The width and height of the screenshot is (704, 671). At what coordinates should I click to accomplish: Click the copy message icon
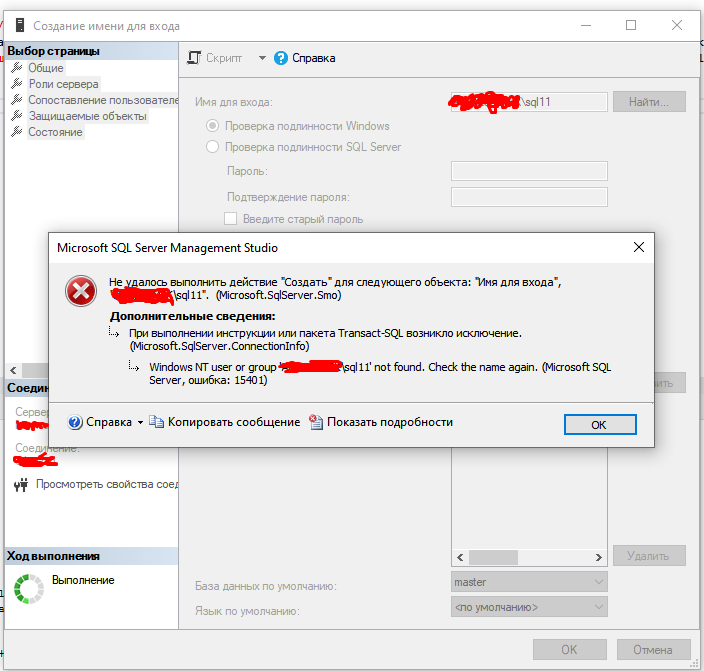156,422
